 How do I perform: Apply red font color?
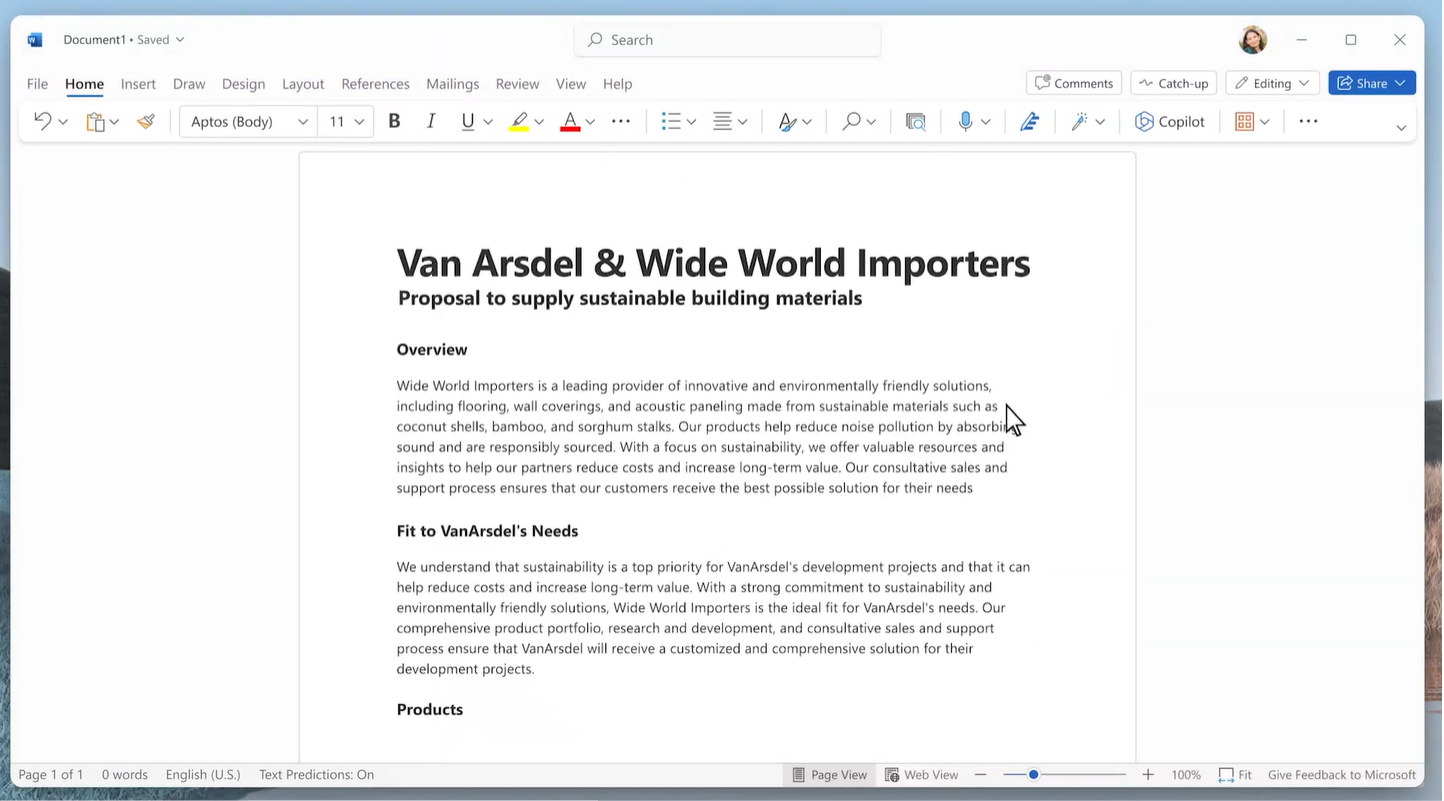[x=570, y=122]
